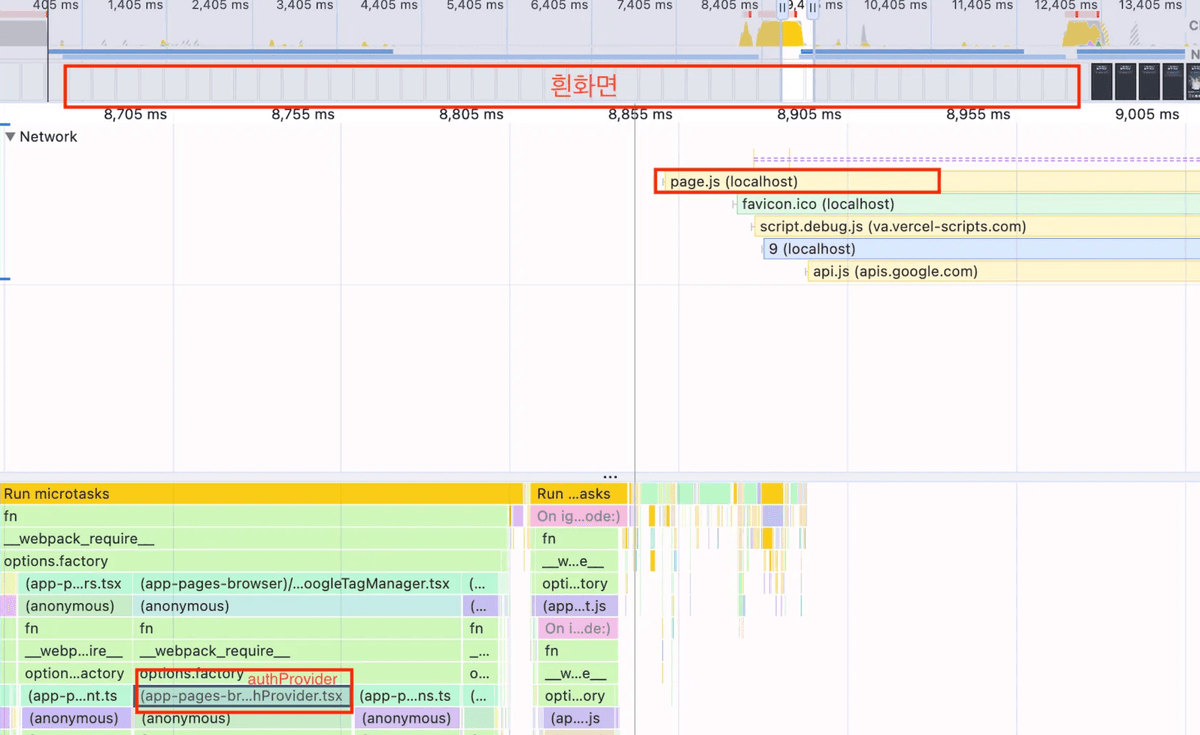Click the script.debug.js network request
Viewport: 1200px width, 735px height.
point(892,227)
